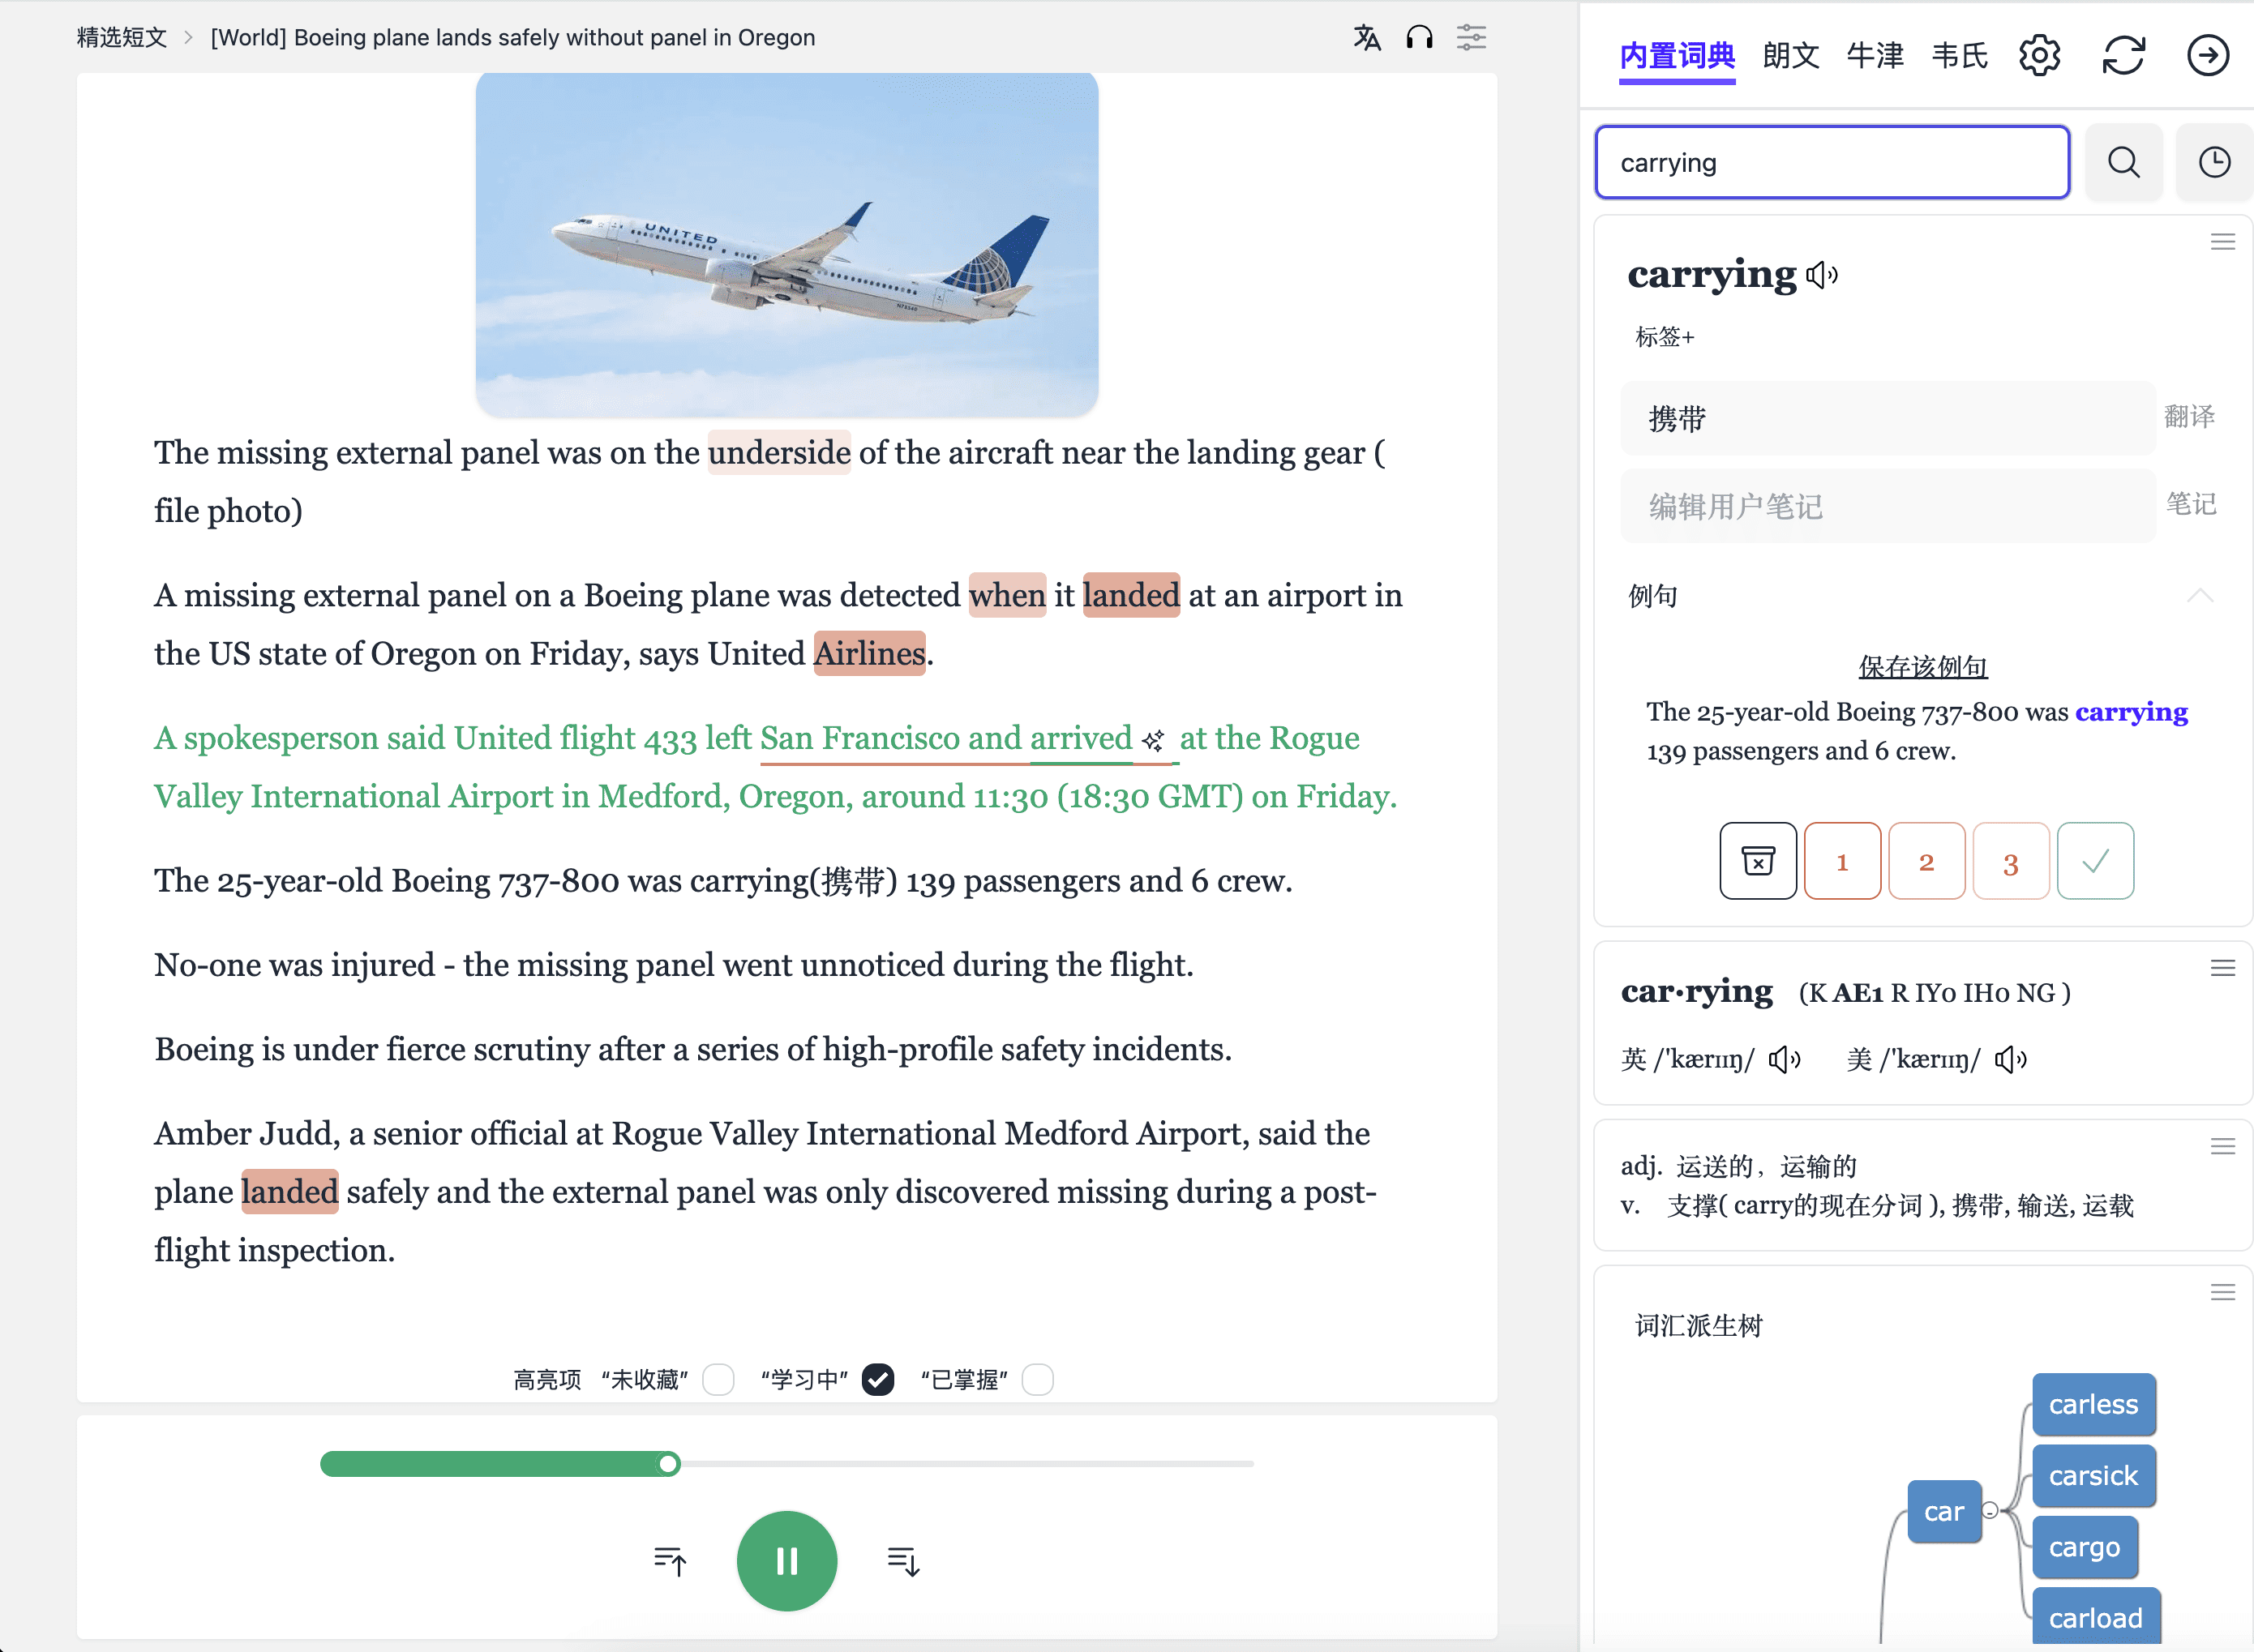Viewport: 2254px width, 1652px height.
Task: Click the circled right-arrow icon
Action: (x=2207, y=56)
